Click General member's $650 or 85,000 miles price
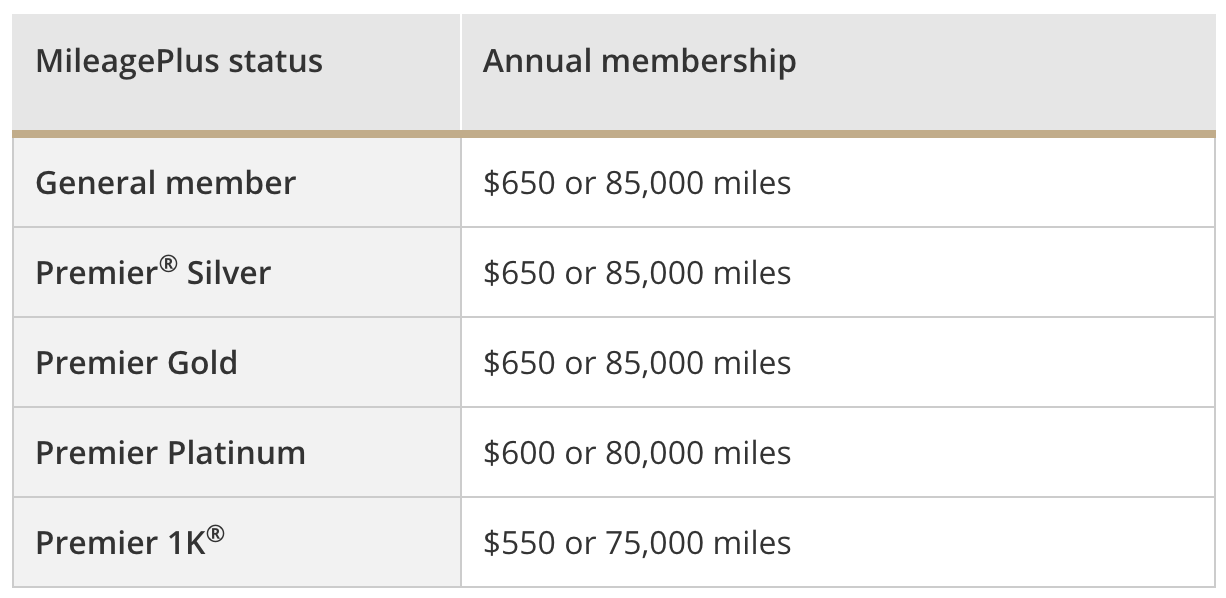Screen dimensions: 1226x598 tap(637, 183)
